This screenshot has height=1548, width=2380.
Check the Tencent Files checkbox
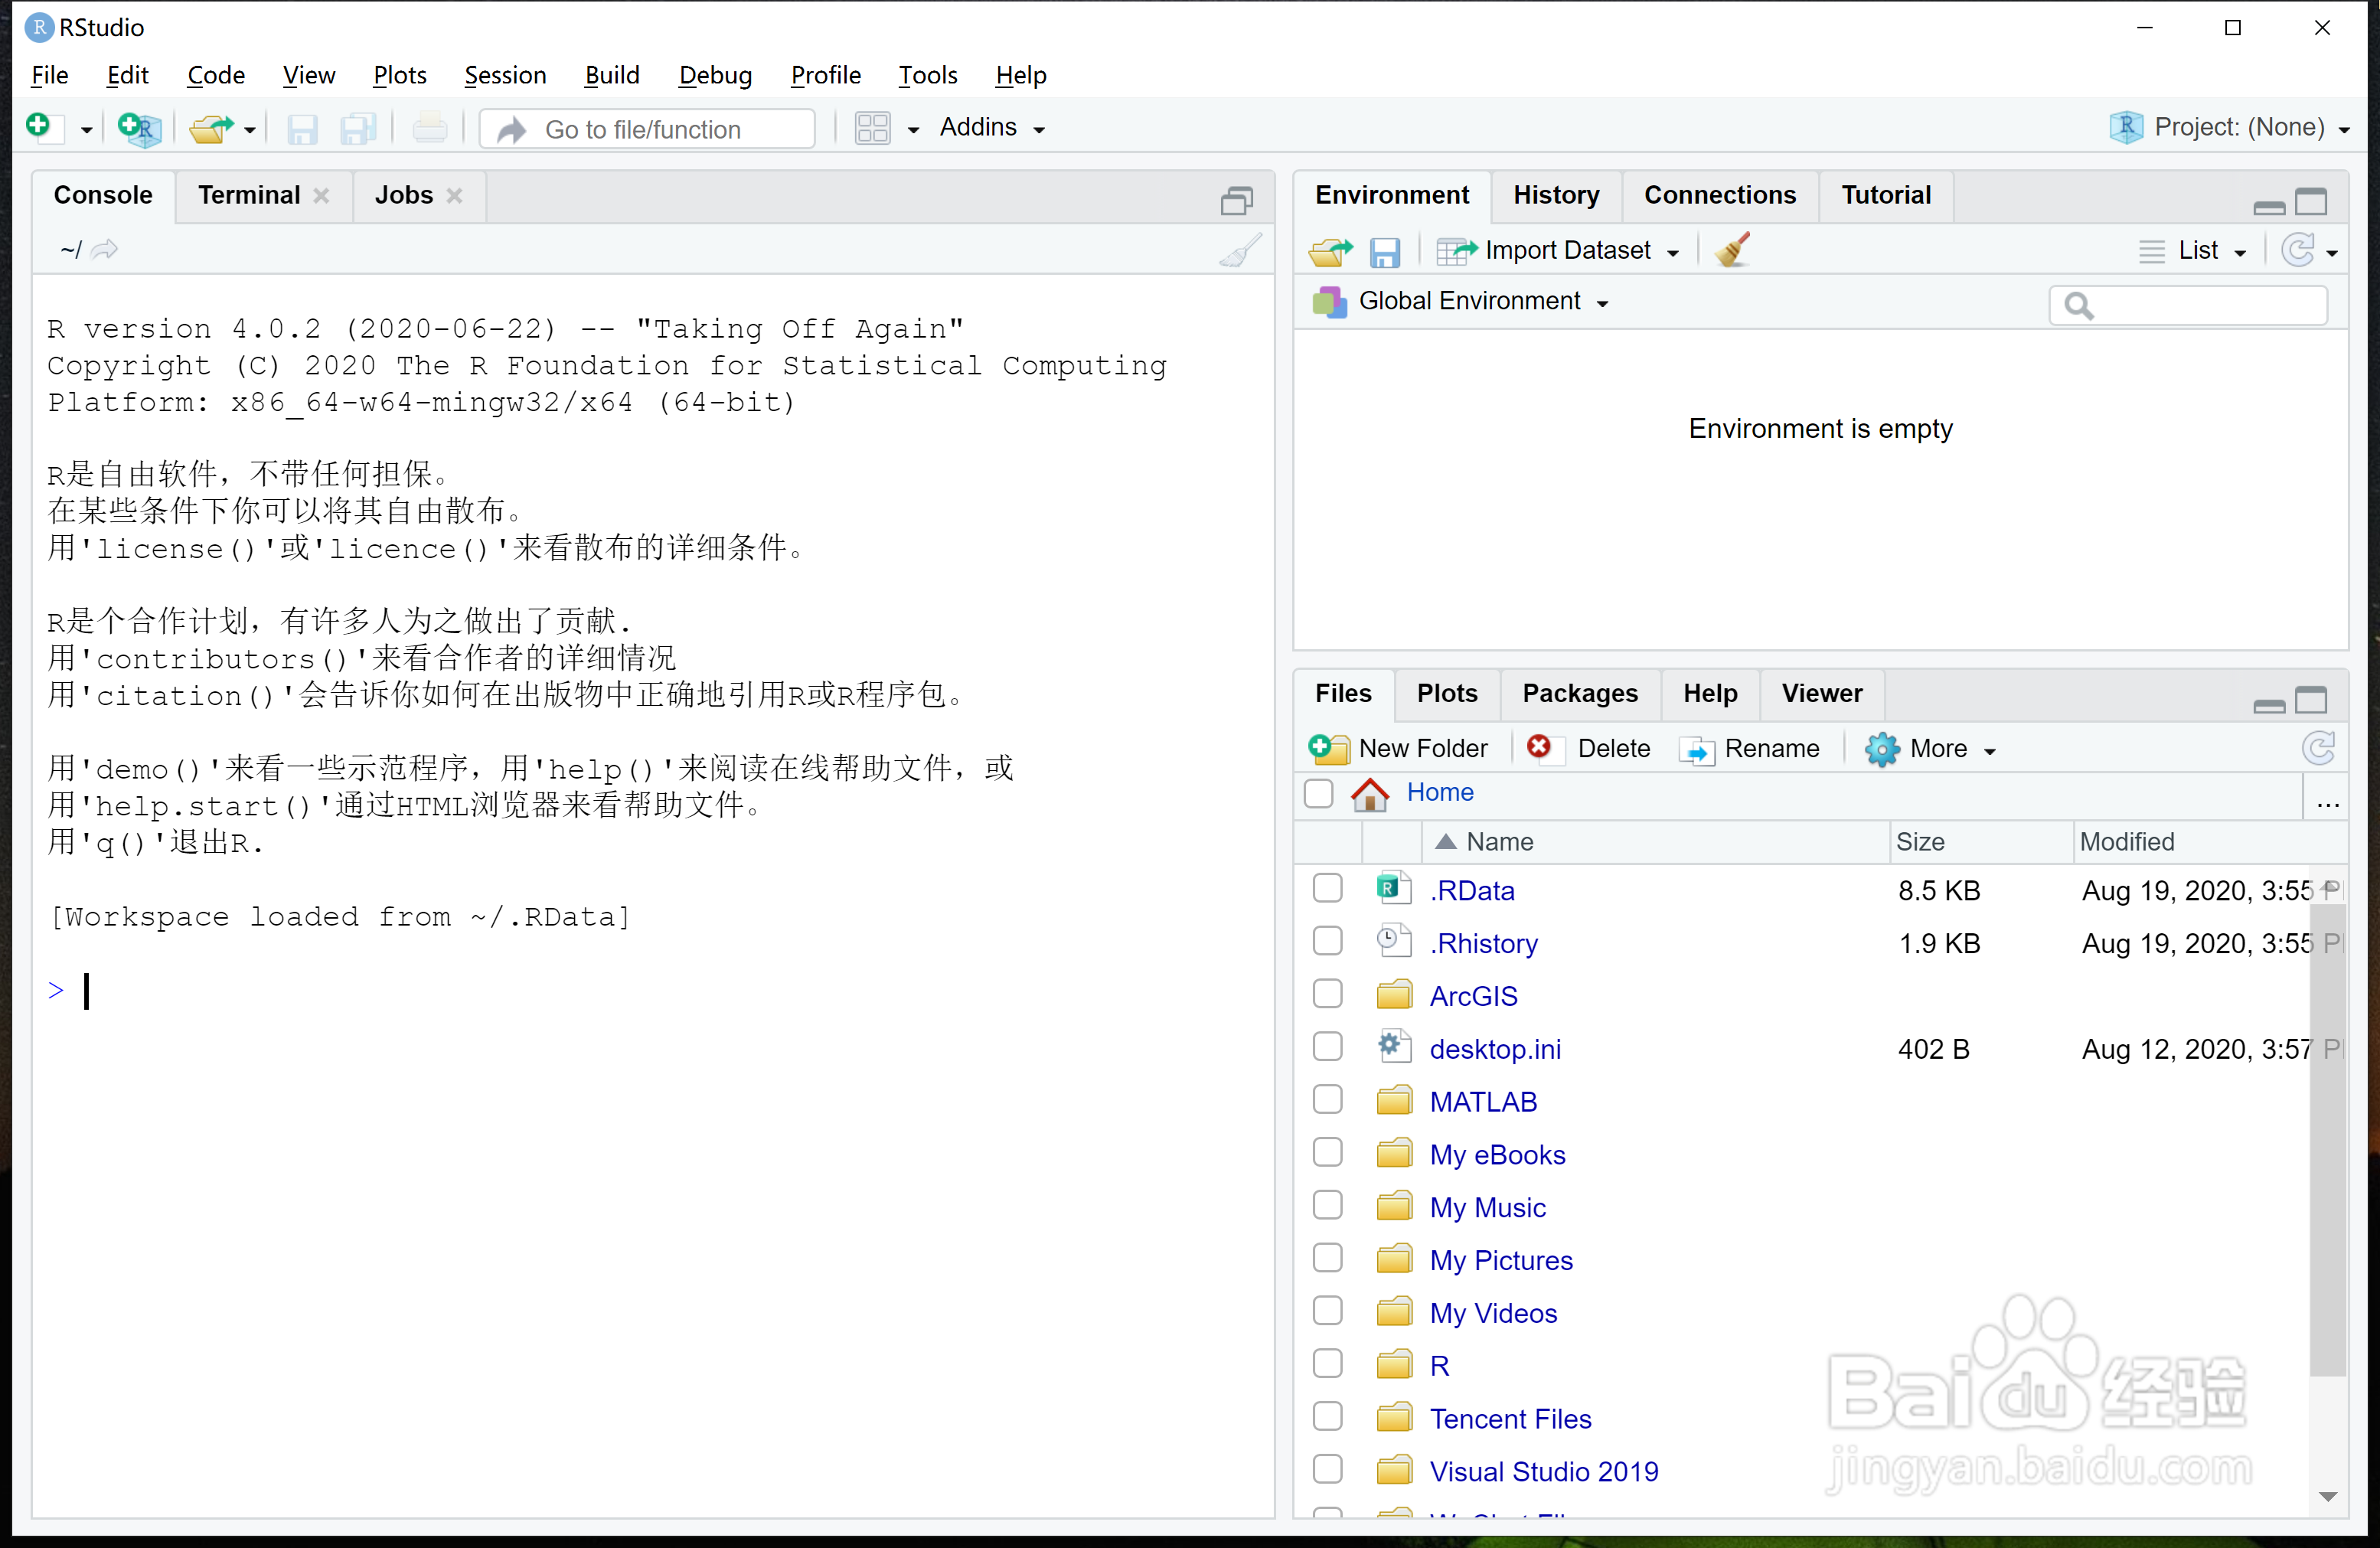pos(1327,1417)
